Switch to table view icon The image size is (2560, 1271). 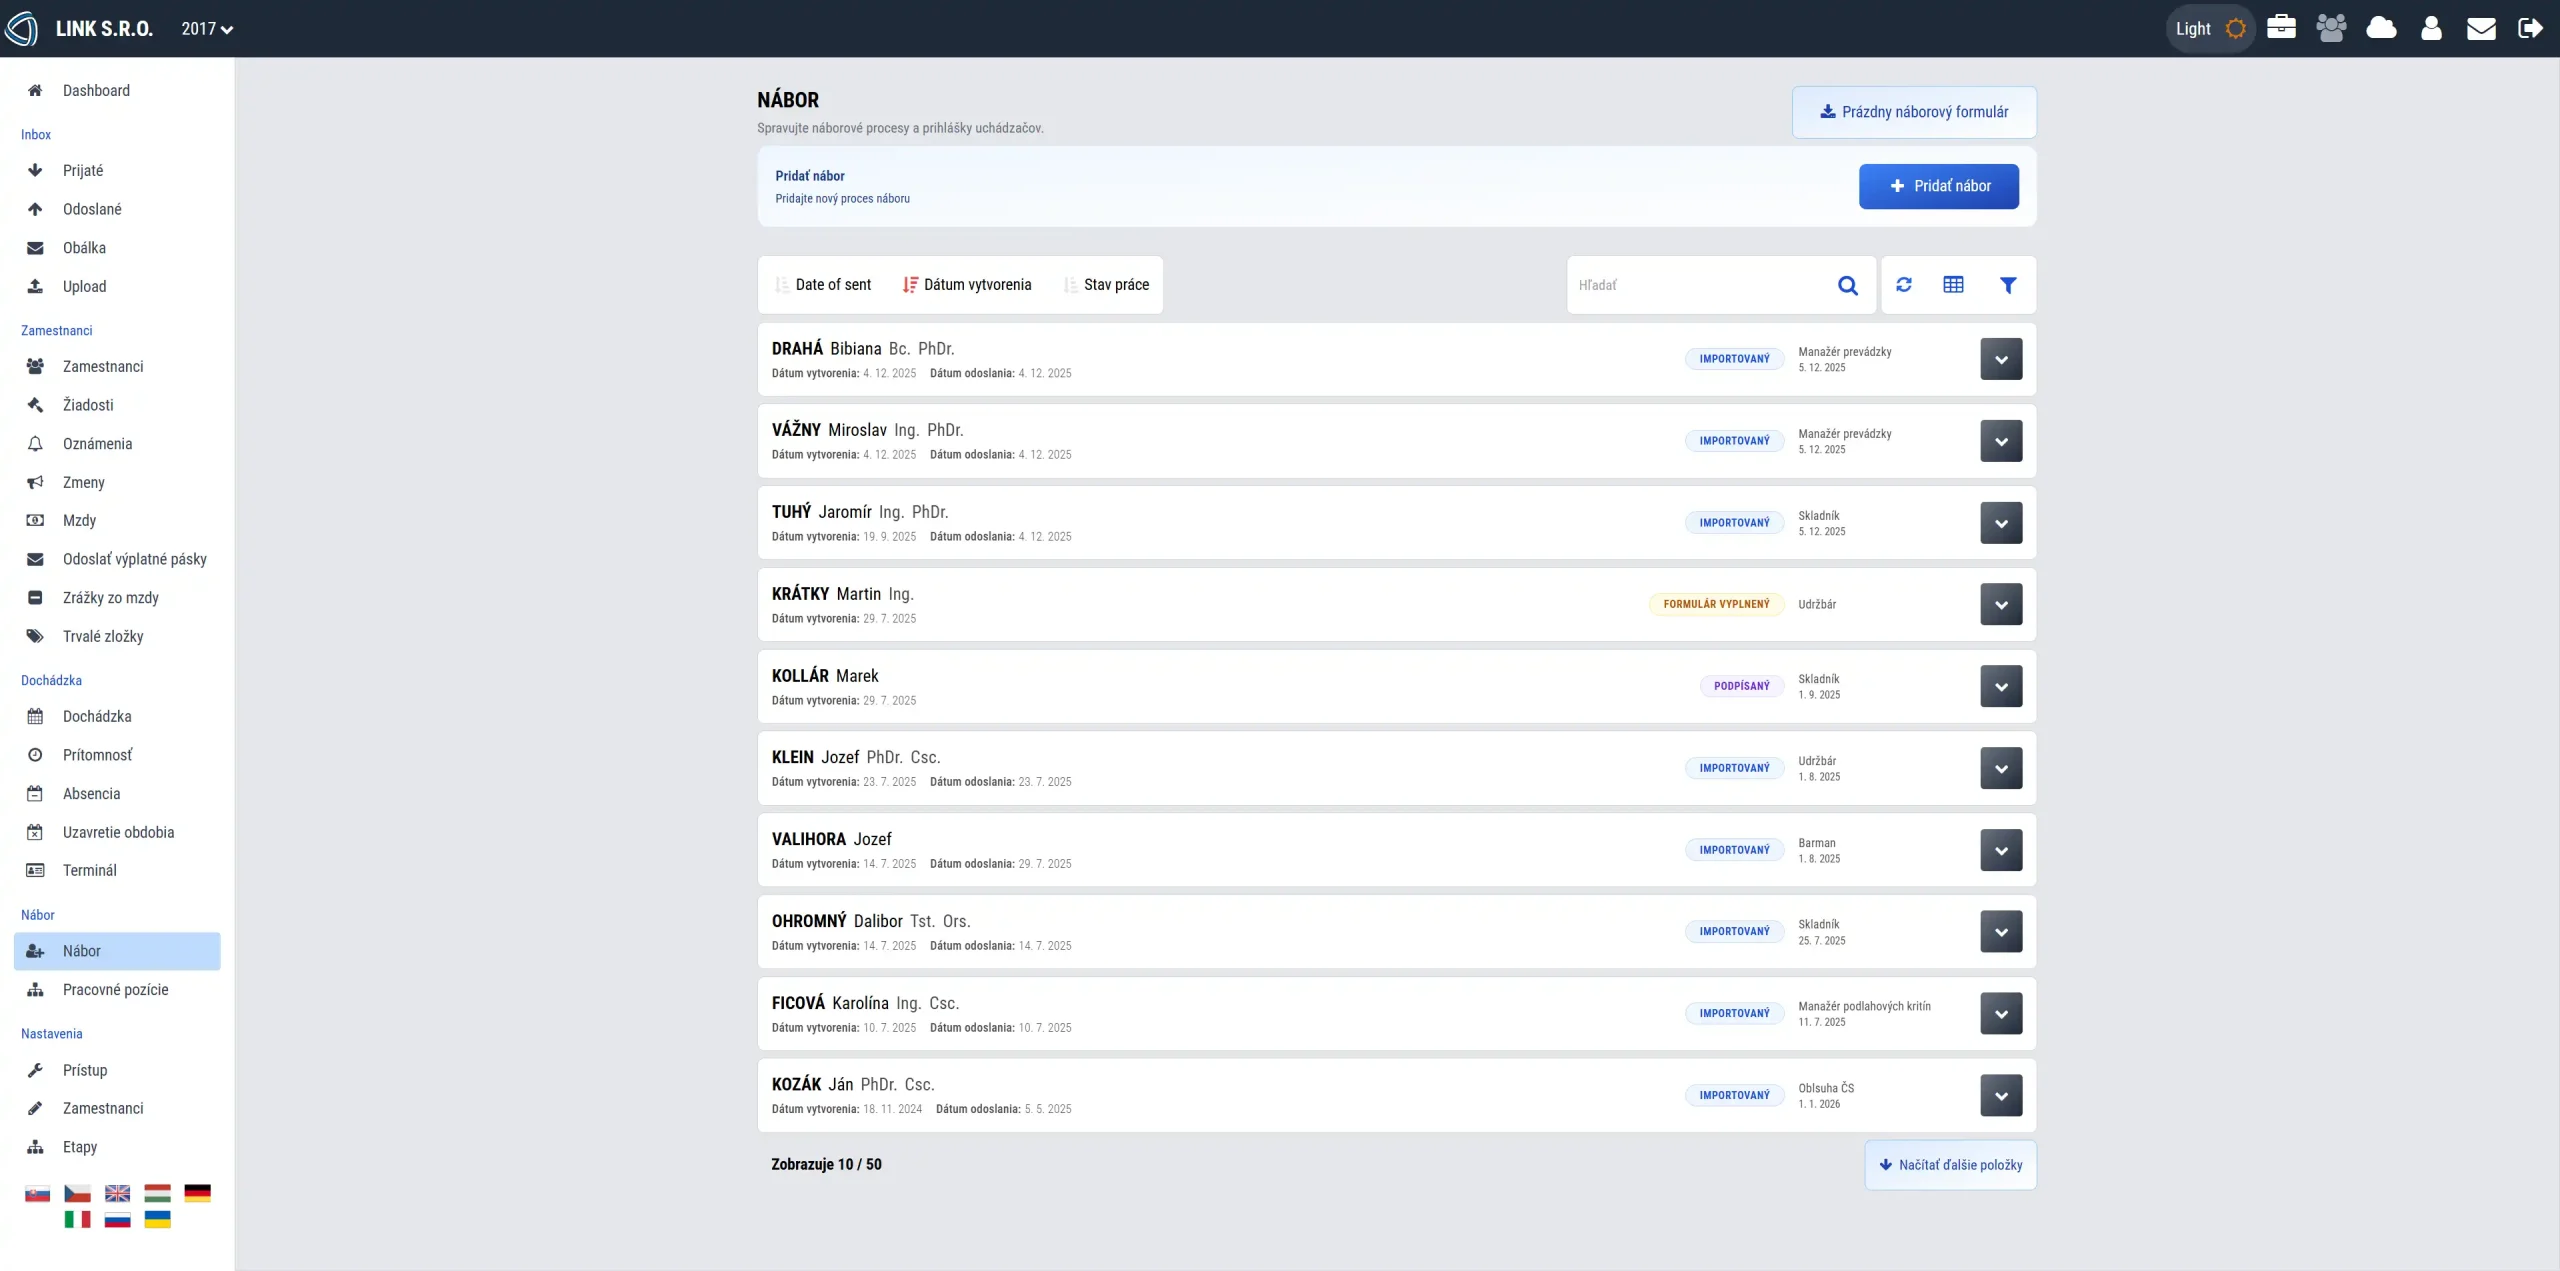coord(1953,285)
